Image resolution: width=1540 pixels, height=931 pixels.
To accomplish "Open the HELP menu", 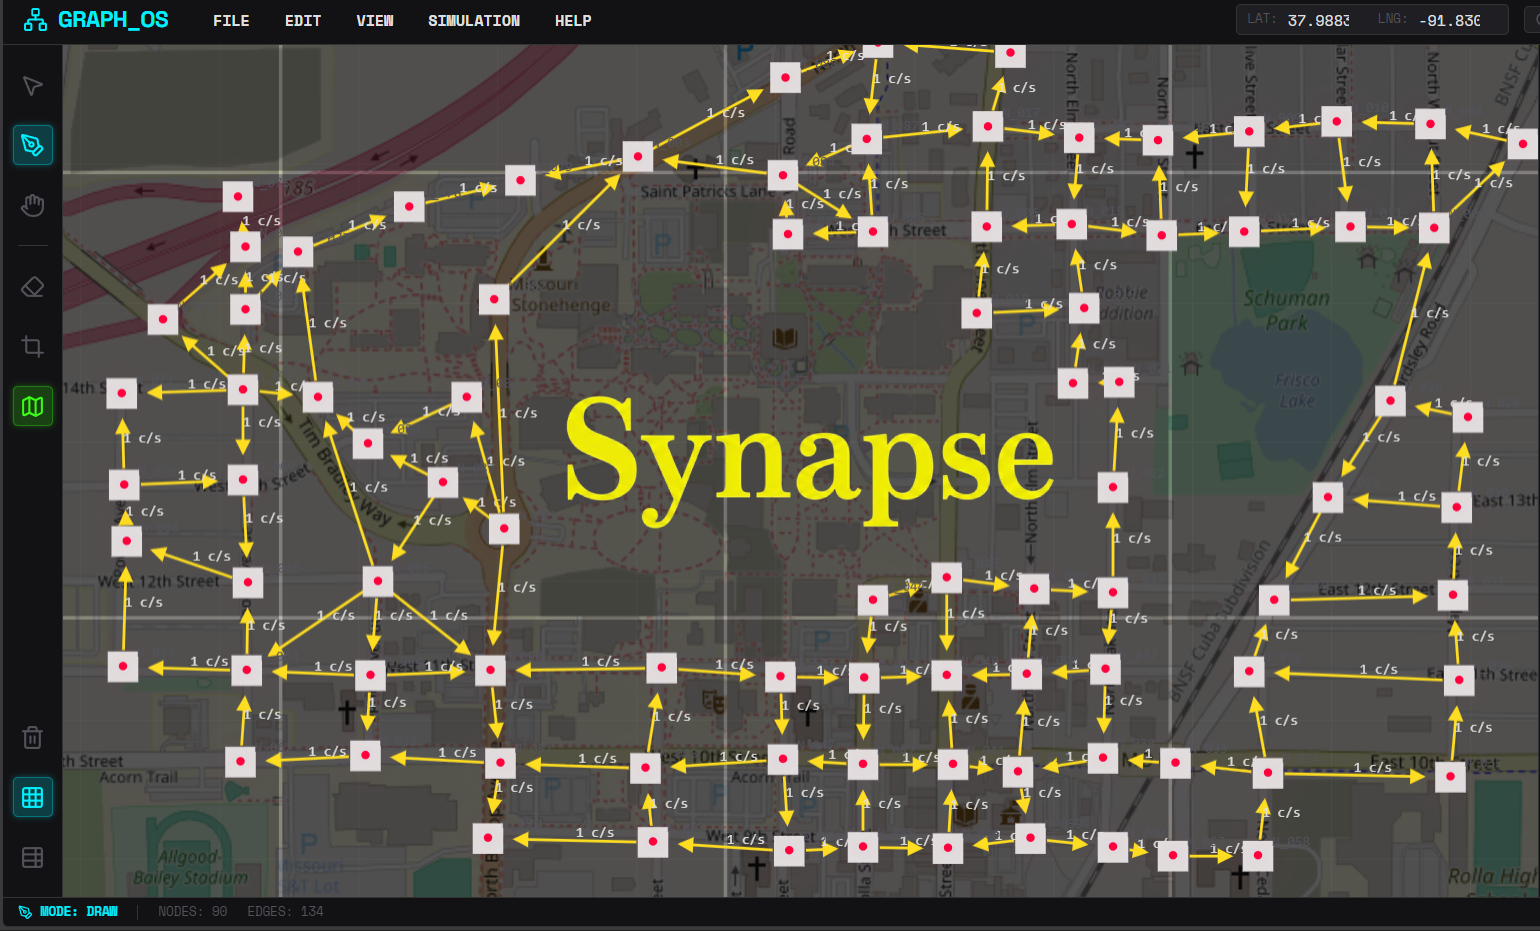I will (573, 21).
